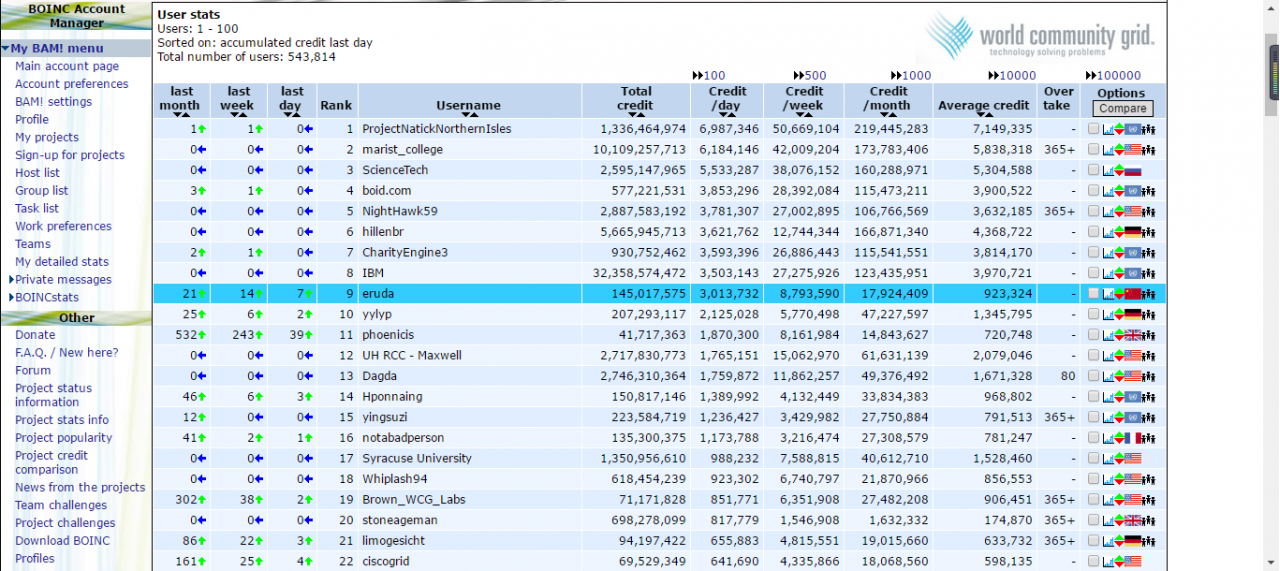Open username Brown_WCG_Labs

coord(414,500)
